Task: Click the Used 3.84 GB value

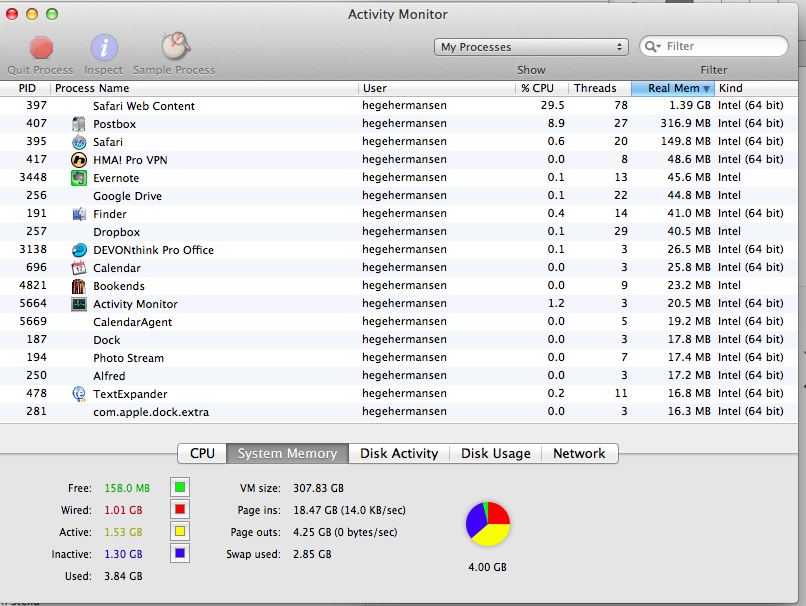Action: coord(123,577)
